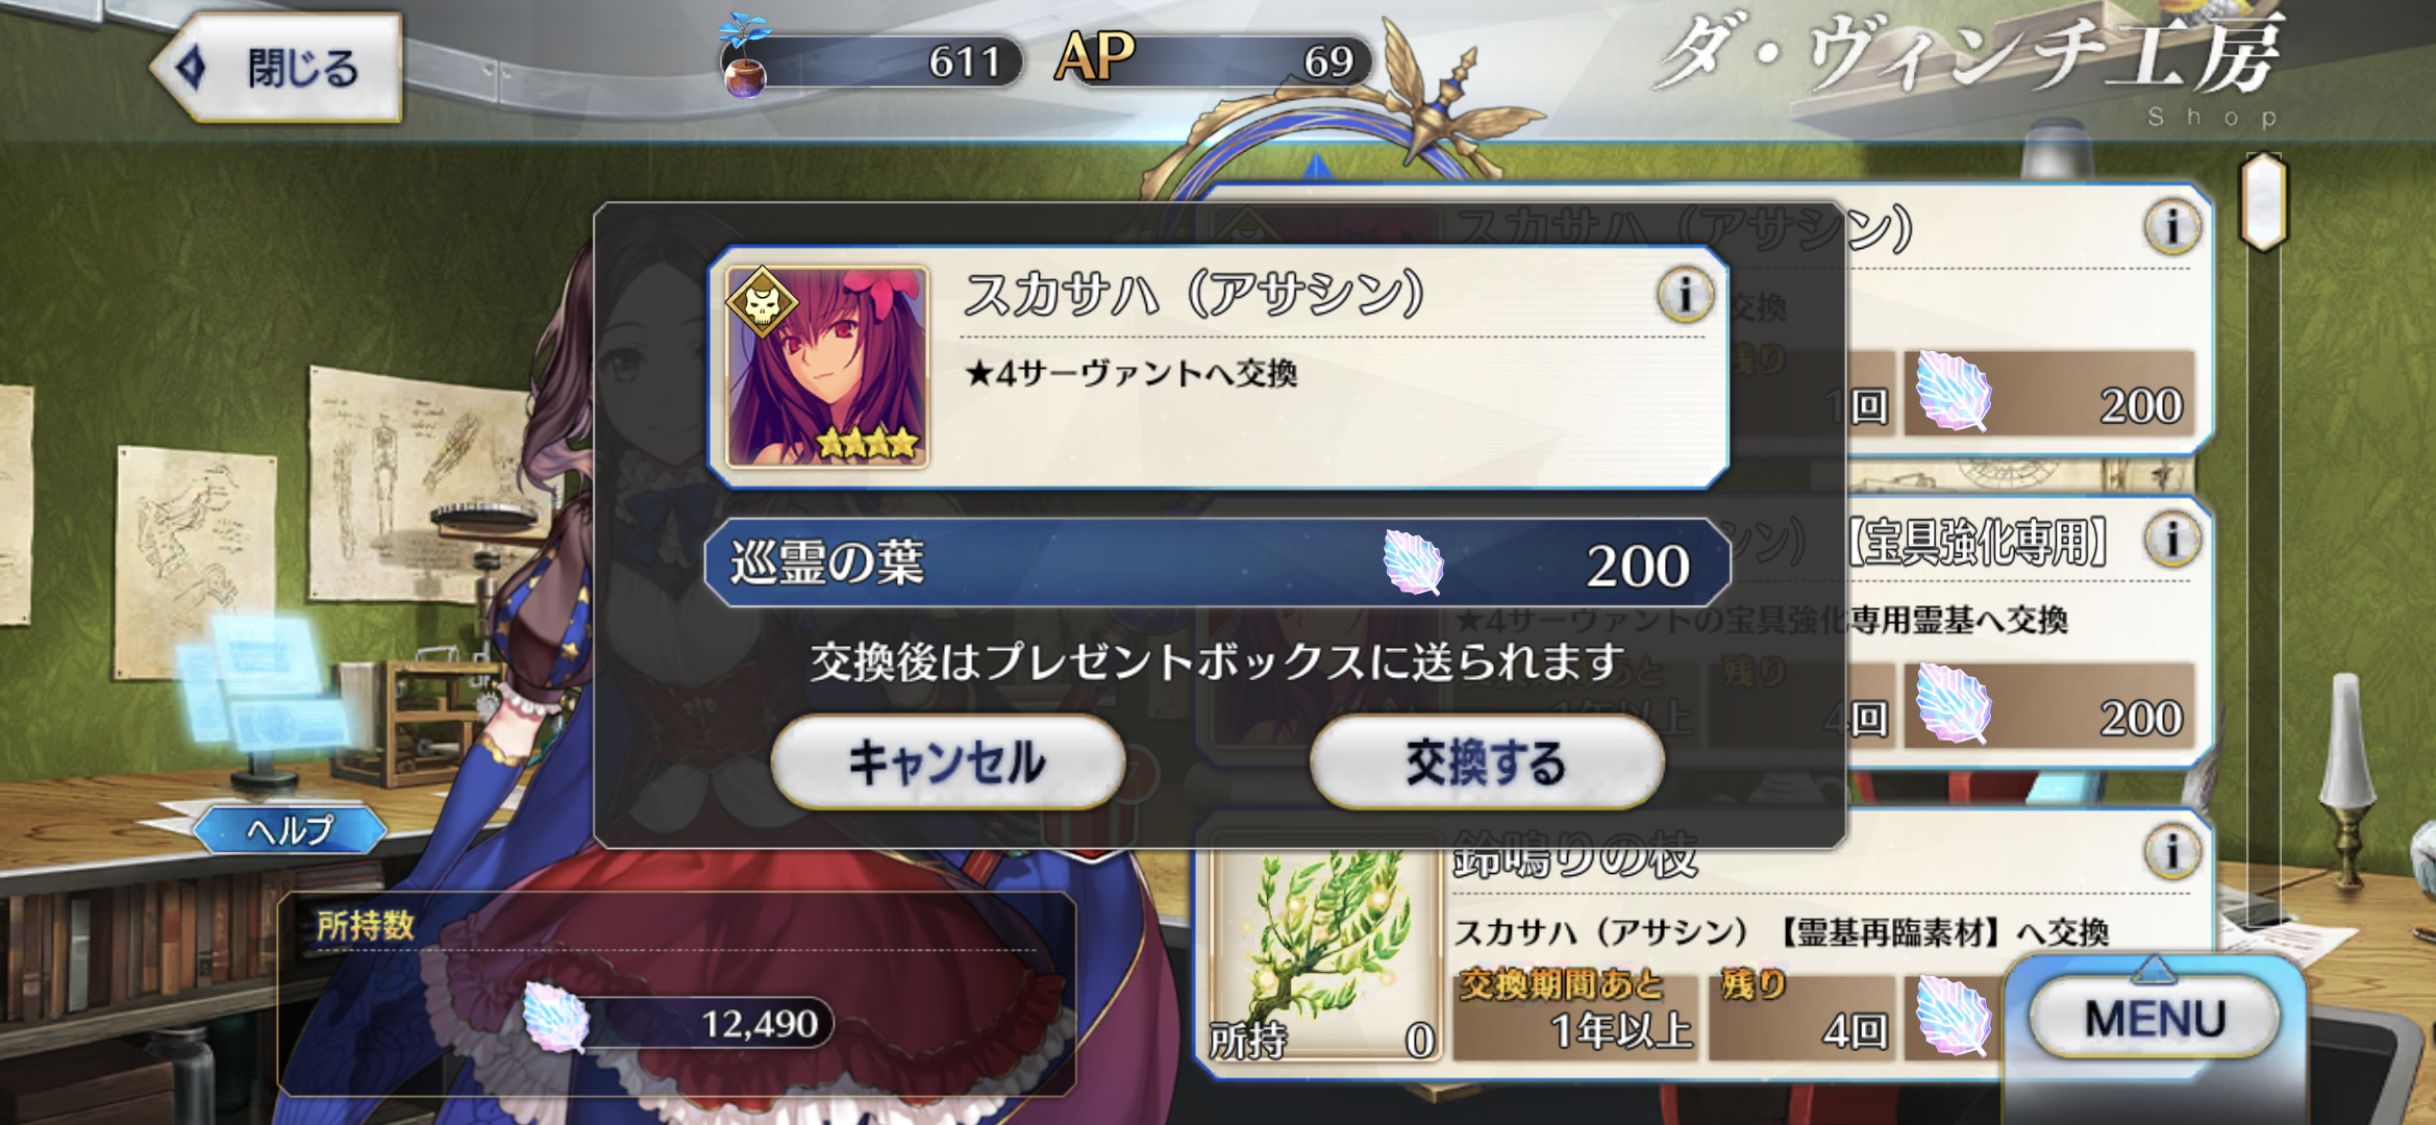The image size is (2436, 1125).
Task: Tap the info icon in the exchange dialog
Action: pyautogui.click(x=1686, y=295)
